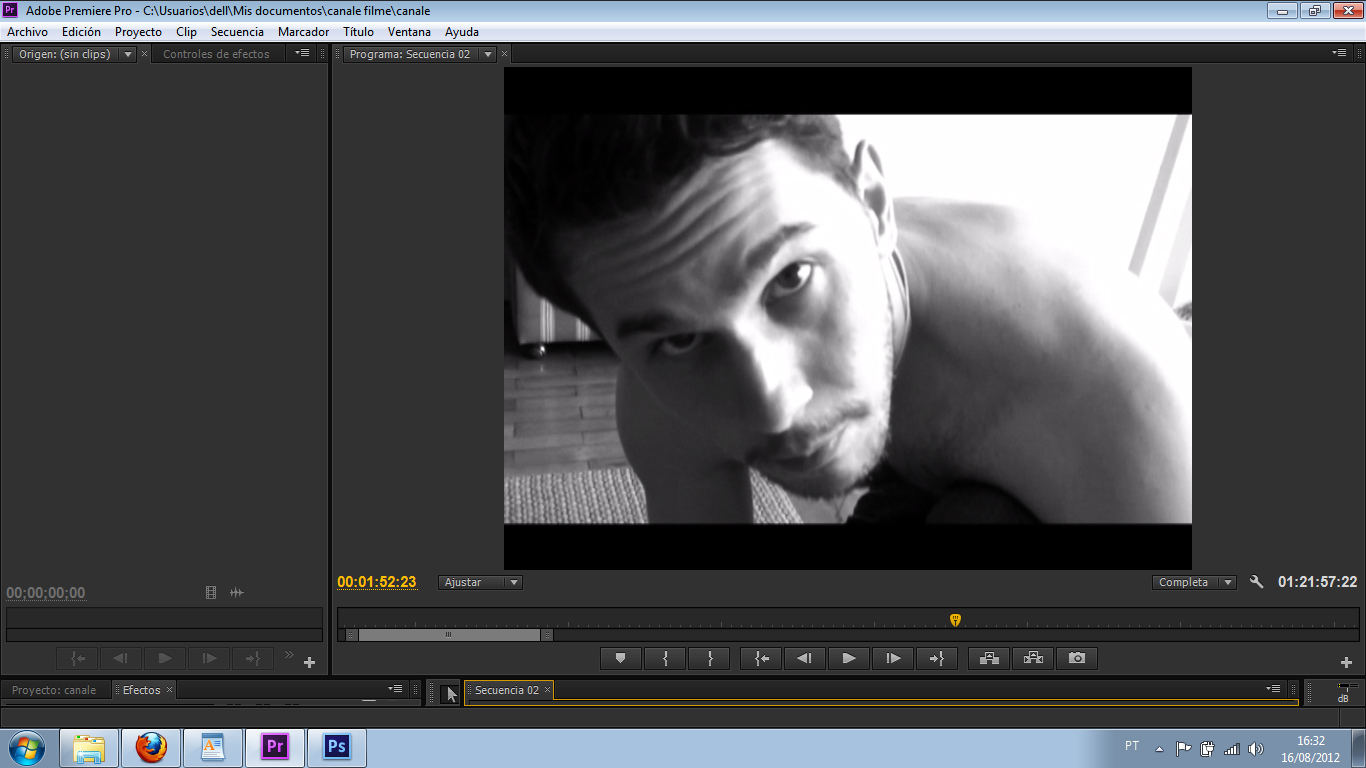Image resolution: width=1366 pixels, height=768 pixels.
Task: Switch to the Proyecto: canale tab
Action: (x=54, y=690)
